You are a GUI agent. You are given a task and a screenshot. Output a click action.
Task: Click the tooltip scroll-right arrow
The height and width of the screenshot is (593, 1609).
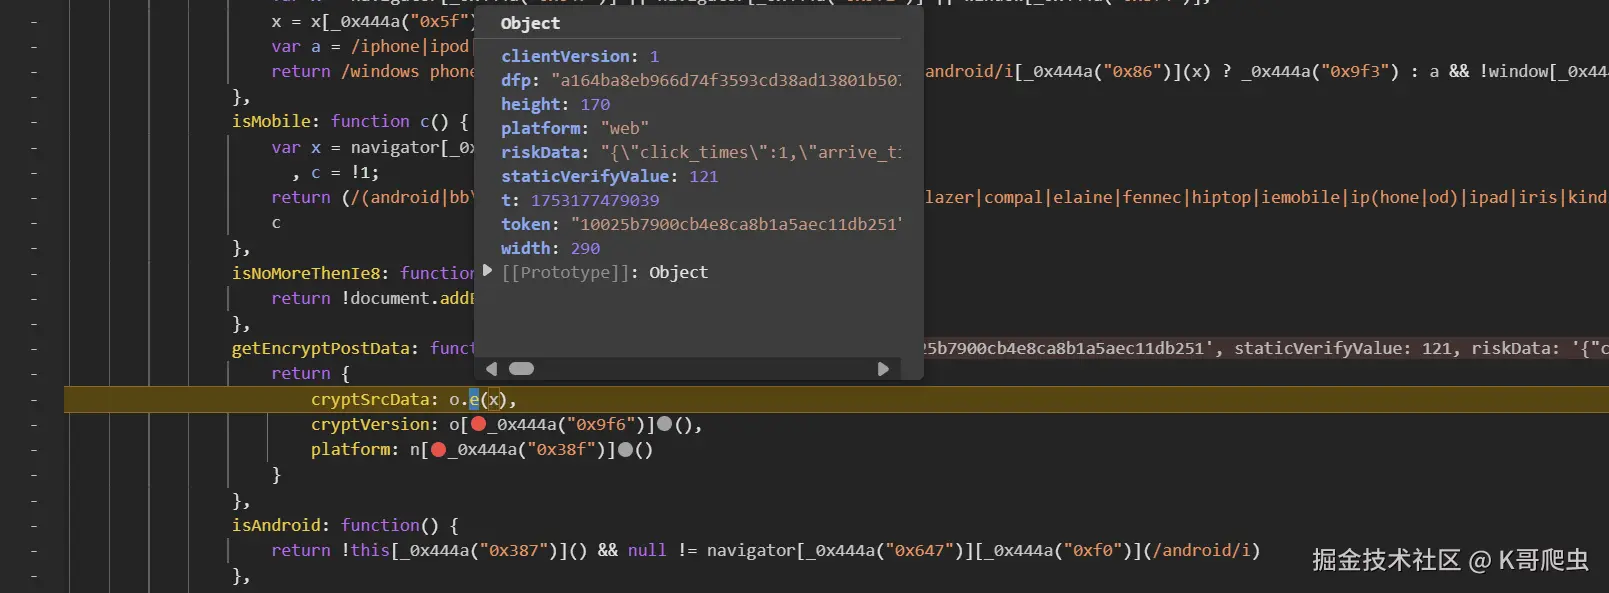click(x=883, y=369)
